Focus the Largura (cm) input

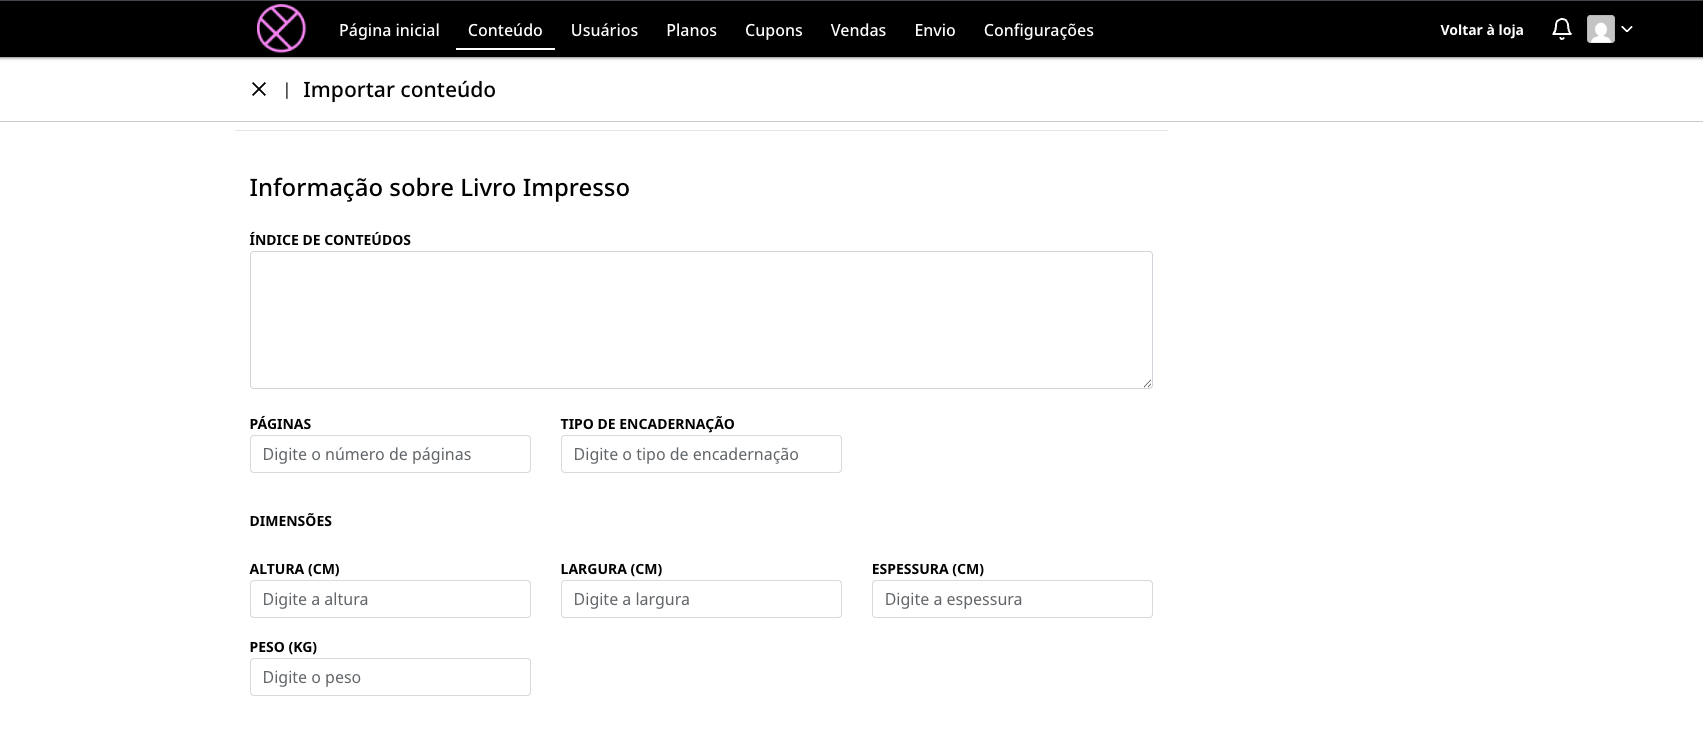(701, 599)
